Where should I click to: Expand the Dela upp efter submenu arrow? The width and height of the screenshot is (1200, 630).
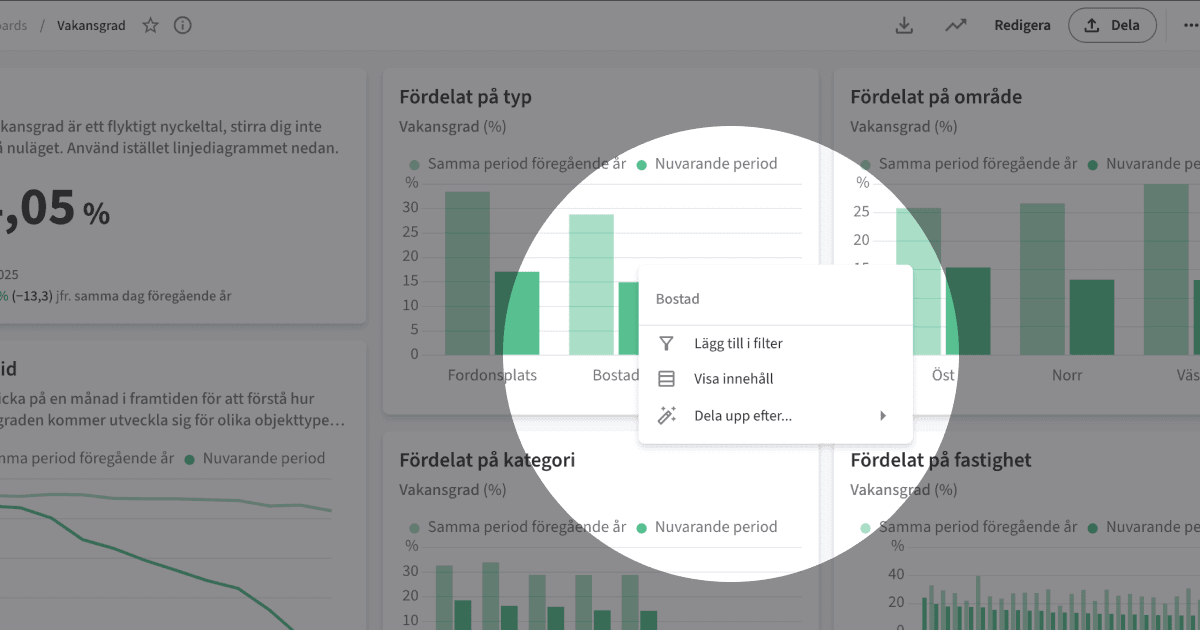884,414
